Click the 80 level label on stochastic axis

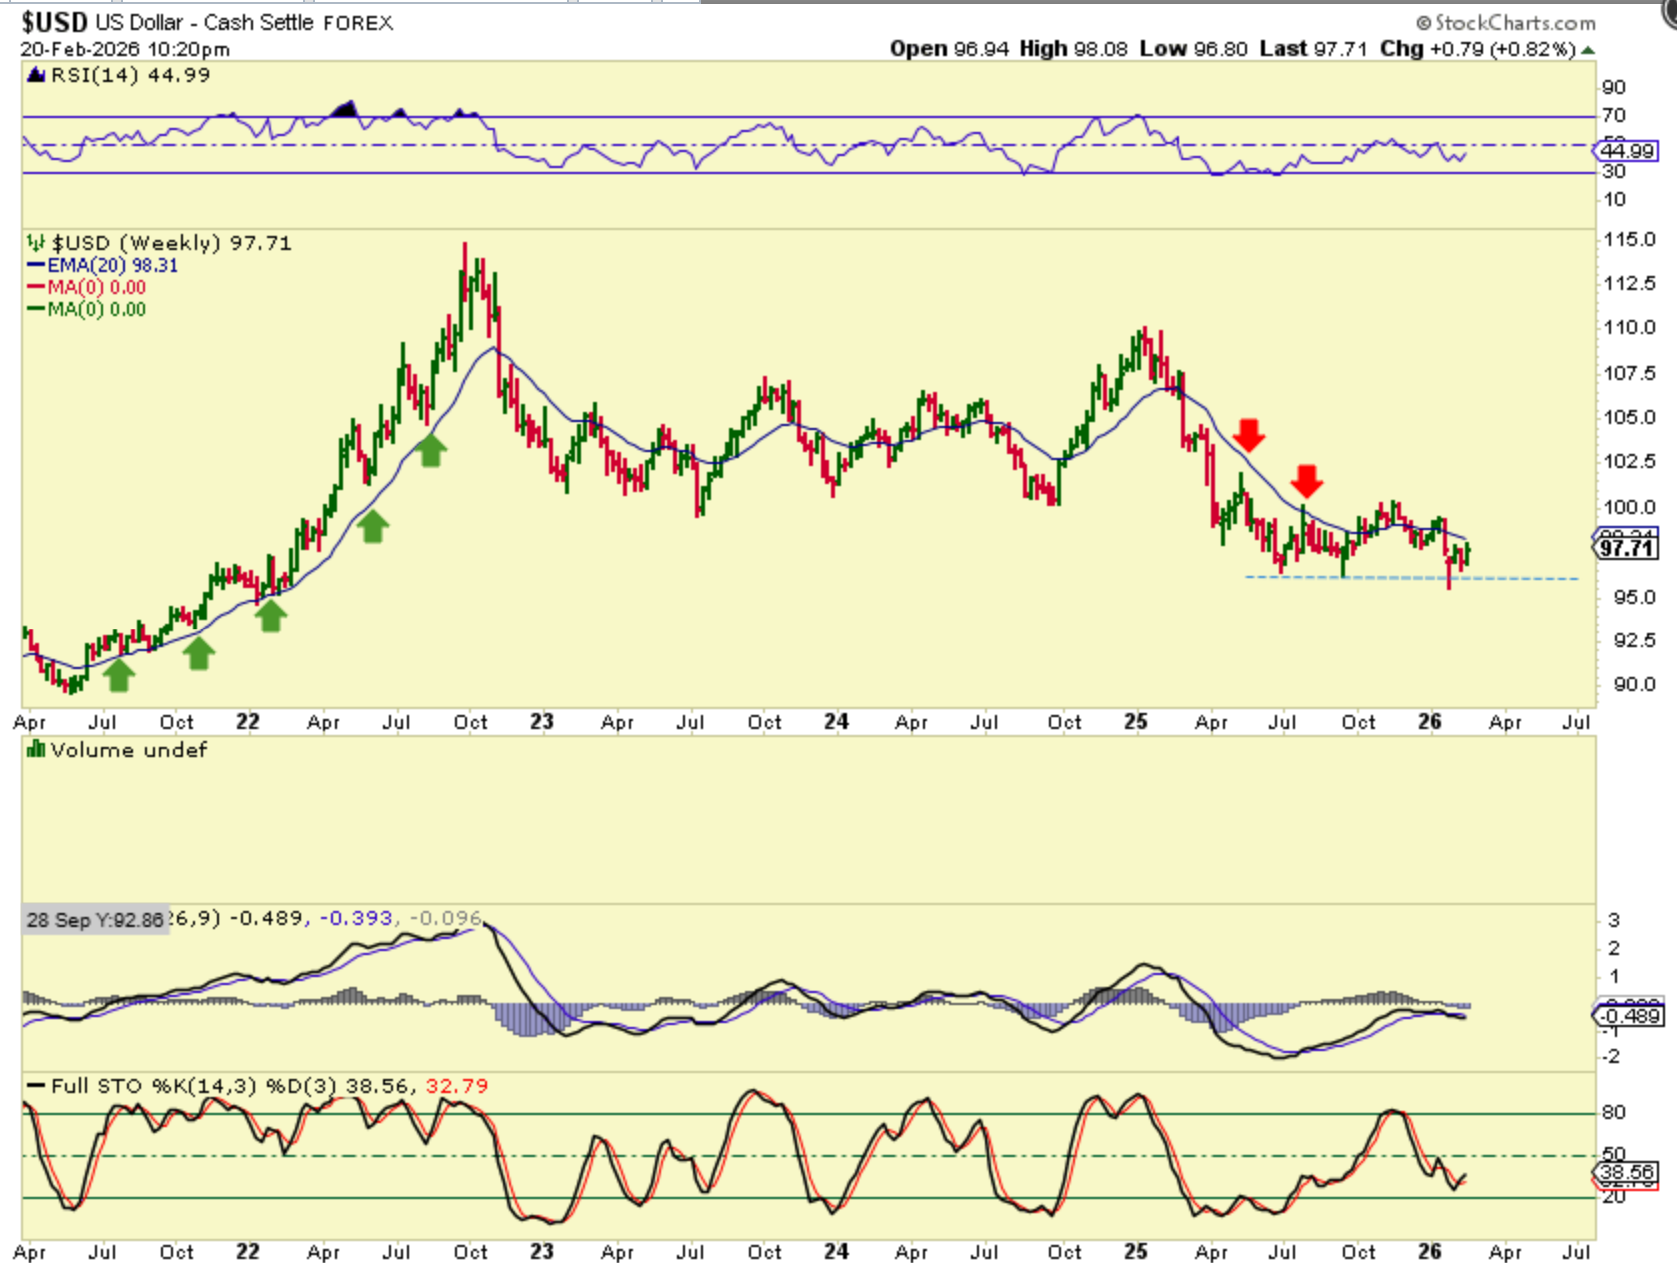click(1614, 1112)
